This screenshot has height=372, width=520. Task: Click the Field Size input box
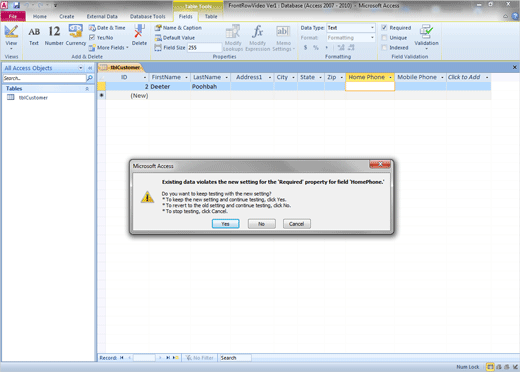pos(204,48)
